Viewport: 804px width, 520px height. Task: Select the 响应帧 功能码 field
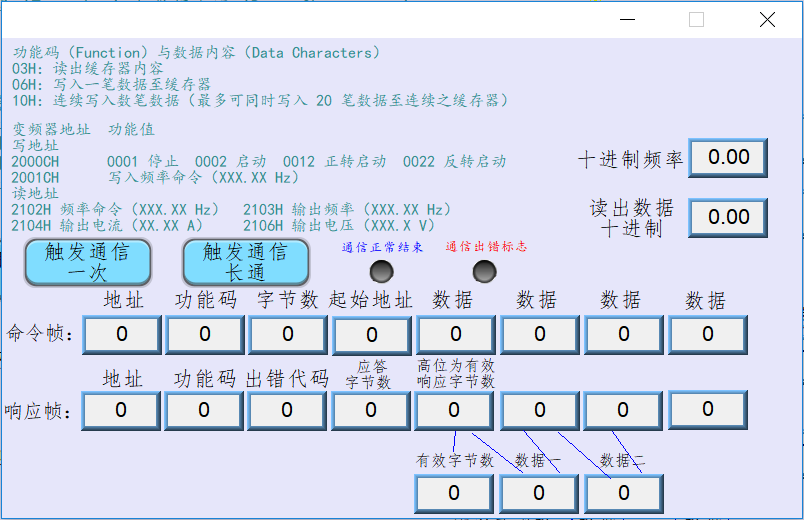click(x=204, y=410)
